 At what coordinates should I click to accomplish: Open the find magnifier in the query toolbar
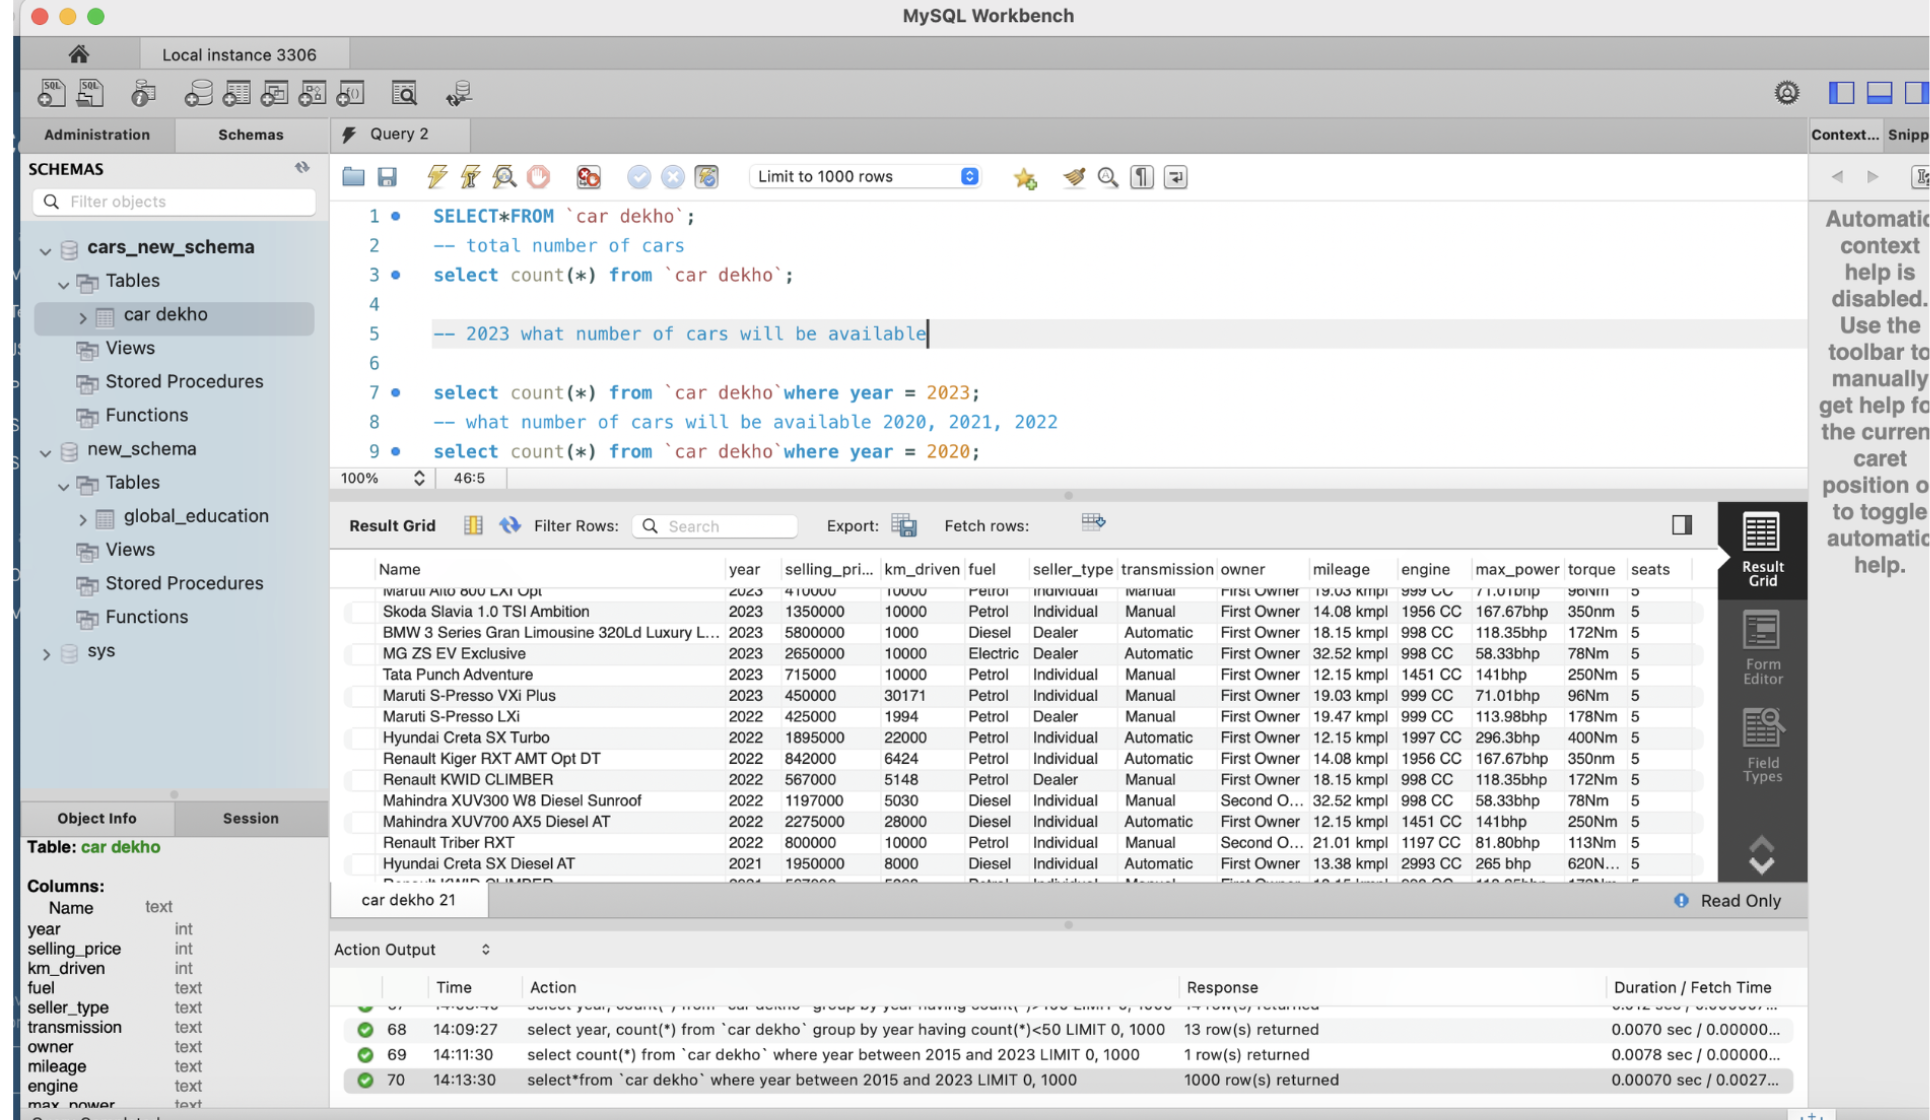pyautogui.click(x=1107, y=177)
